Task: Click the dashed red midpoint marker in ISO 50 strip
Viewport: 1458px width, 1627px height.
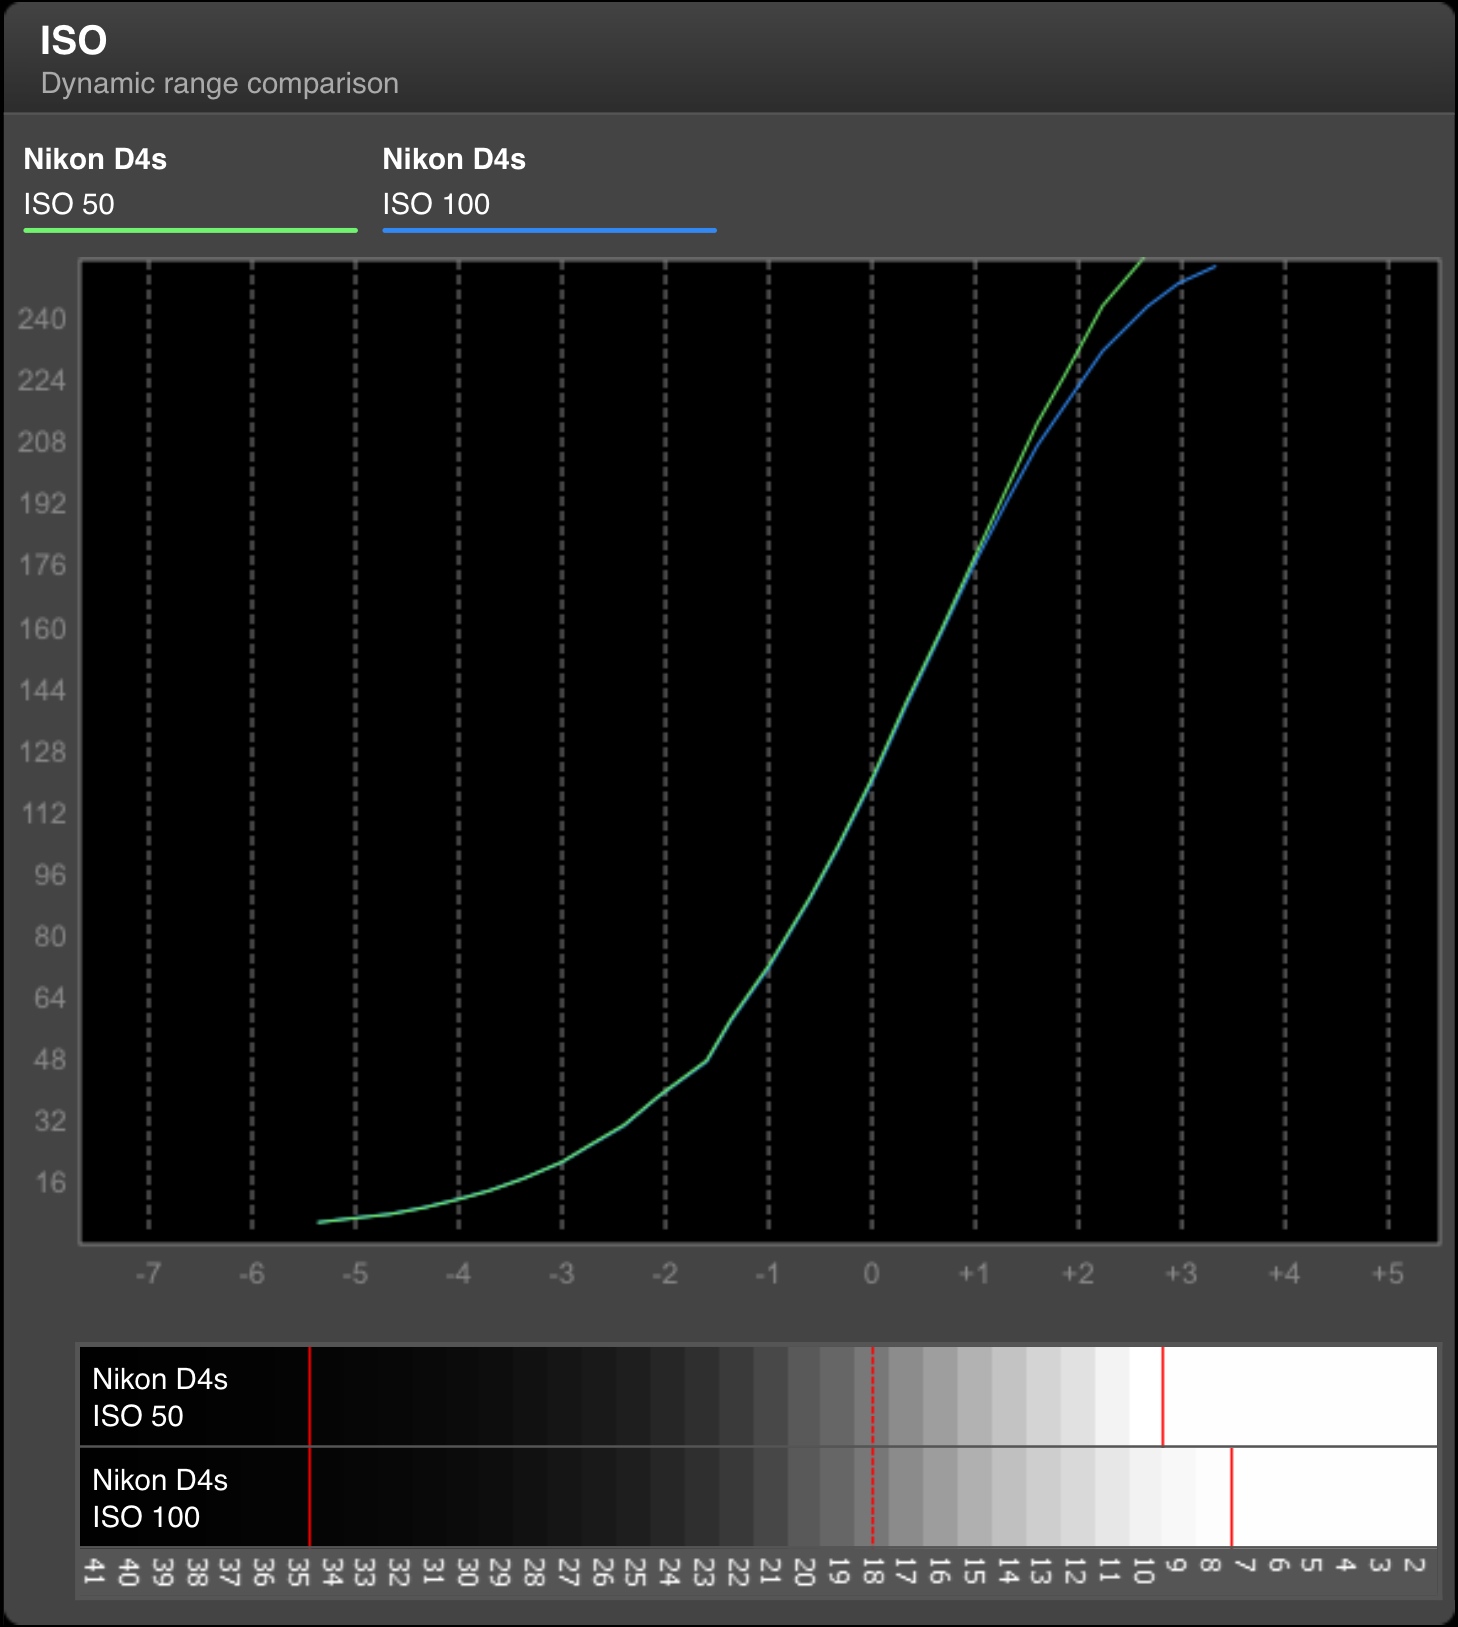Action: point(872,1396)
